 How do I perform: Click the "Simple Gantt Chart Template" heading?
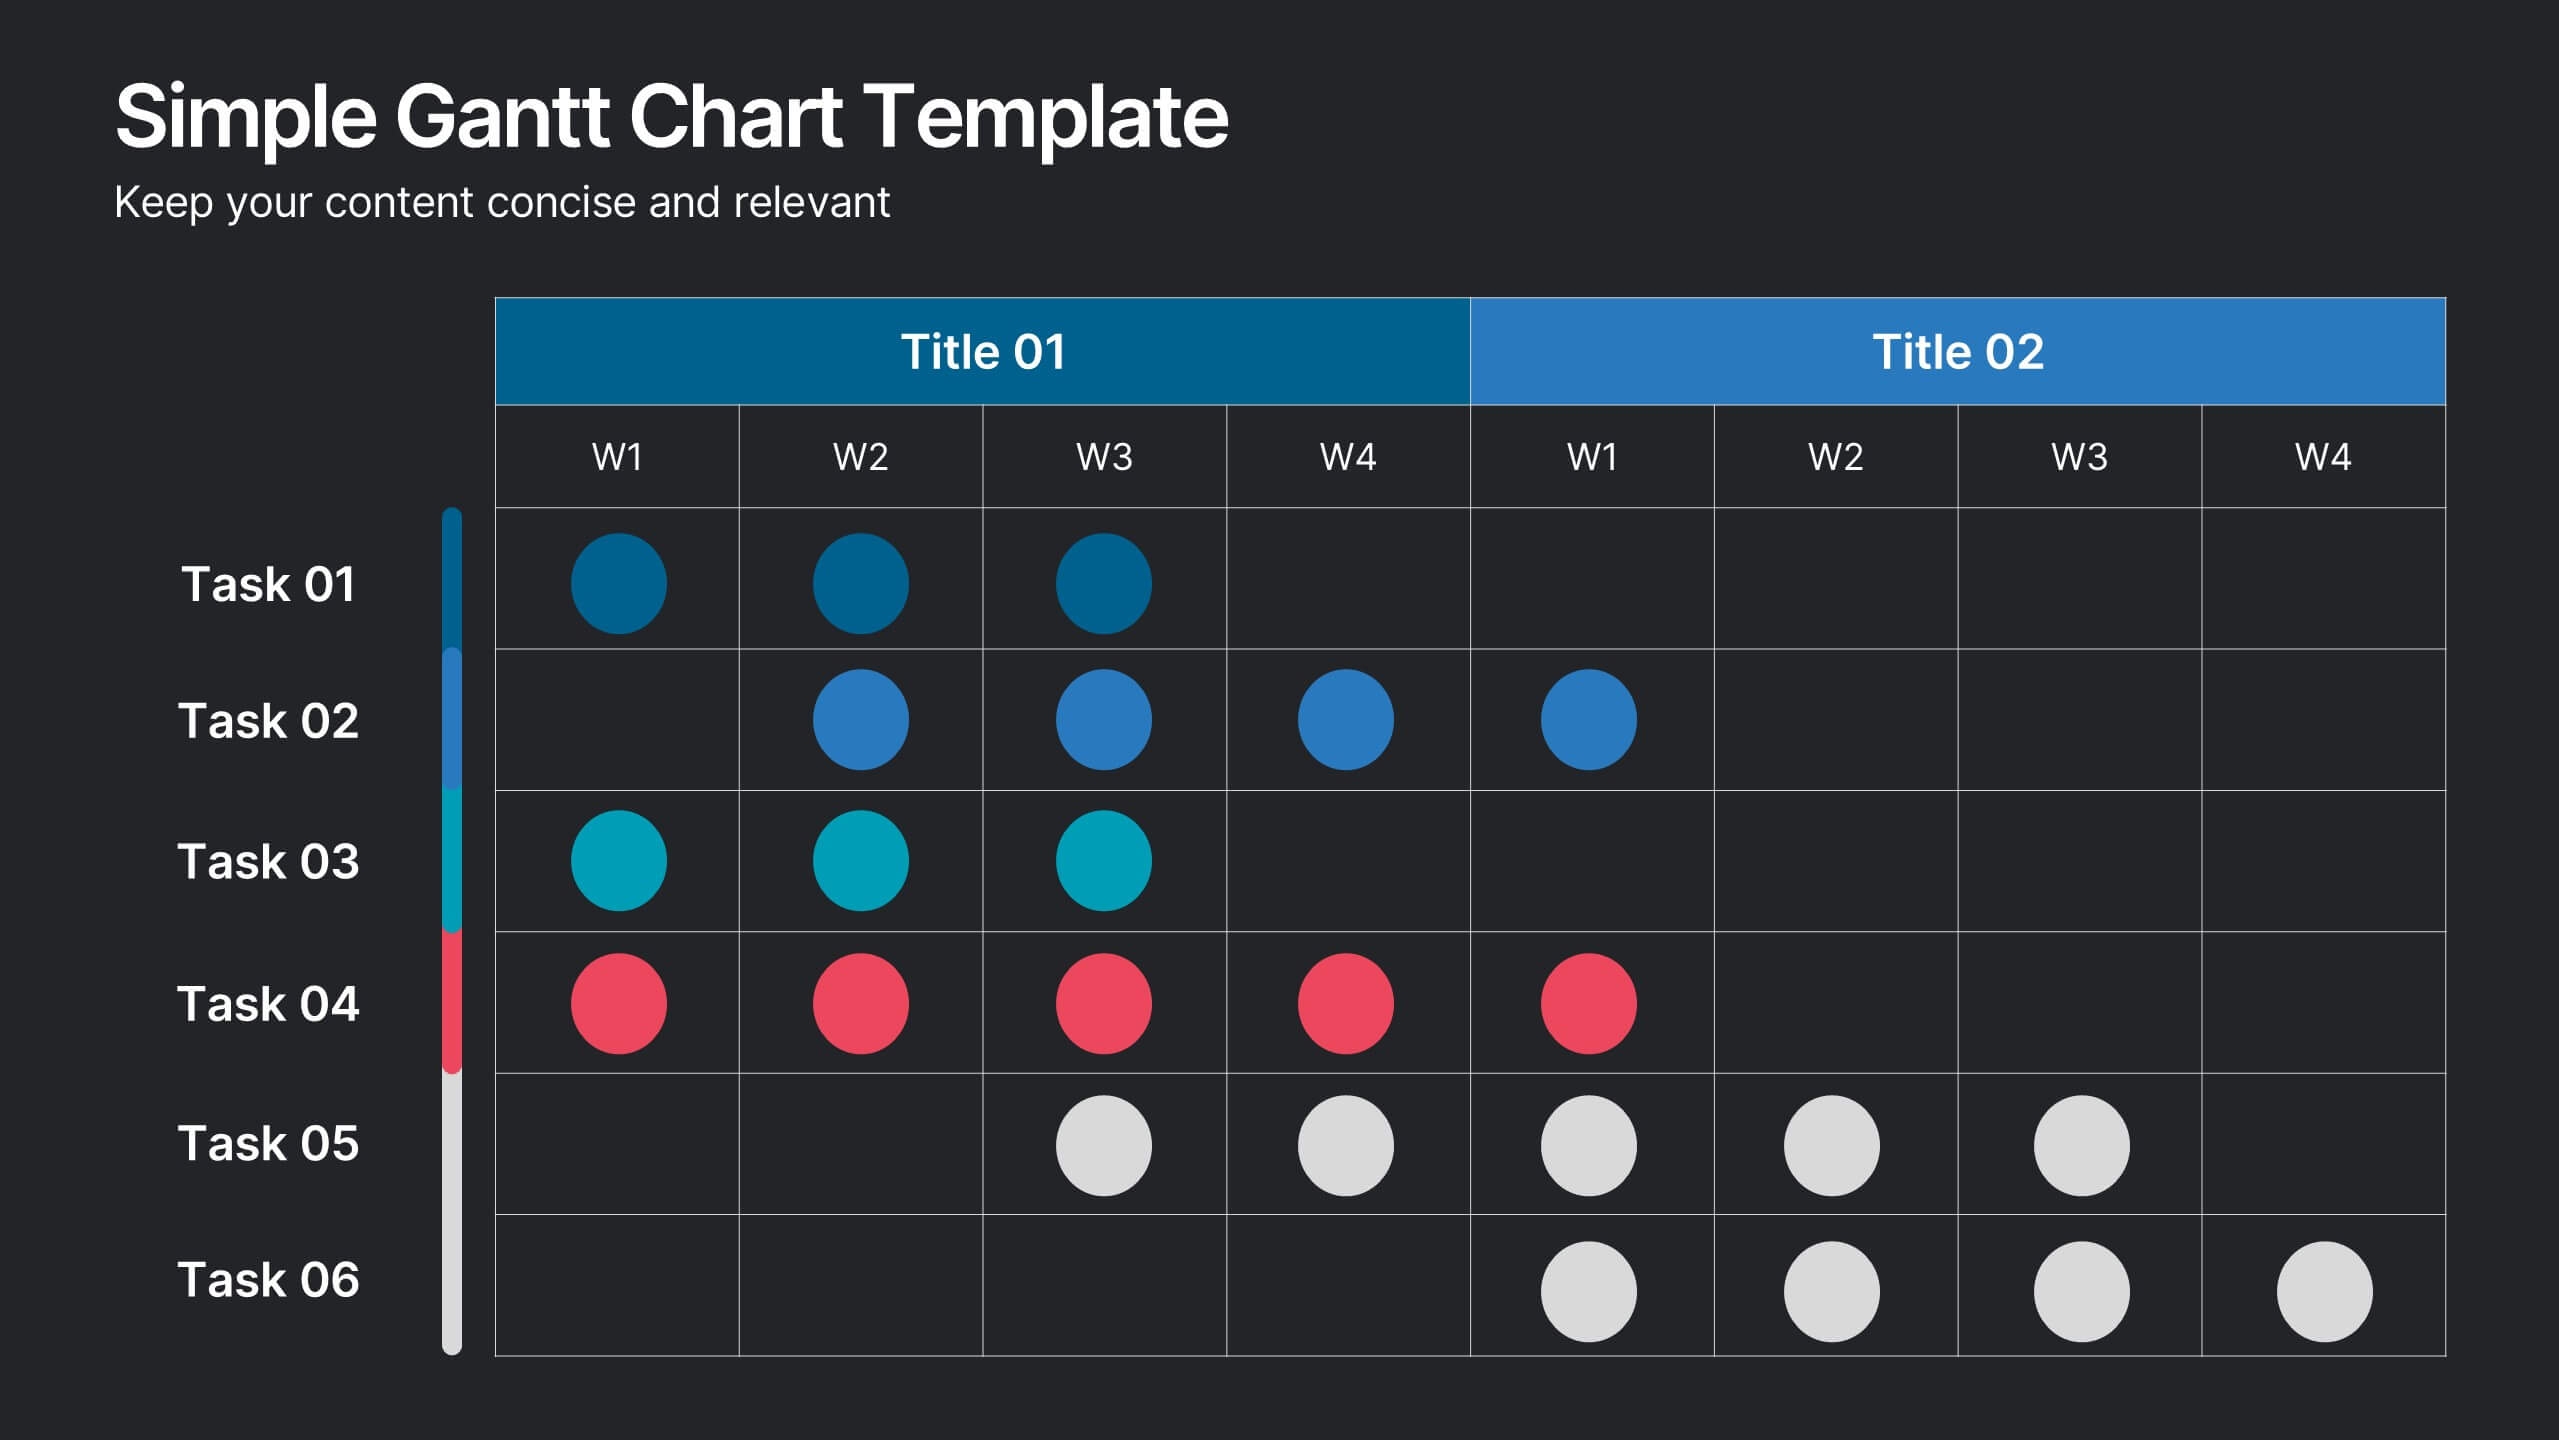coord(671,116)
